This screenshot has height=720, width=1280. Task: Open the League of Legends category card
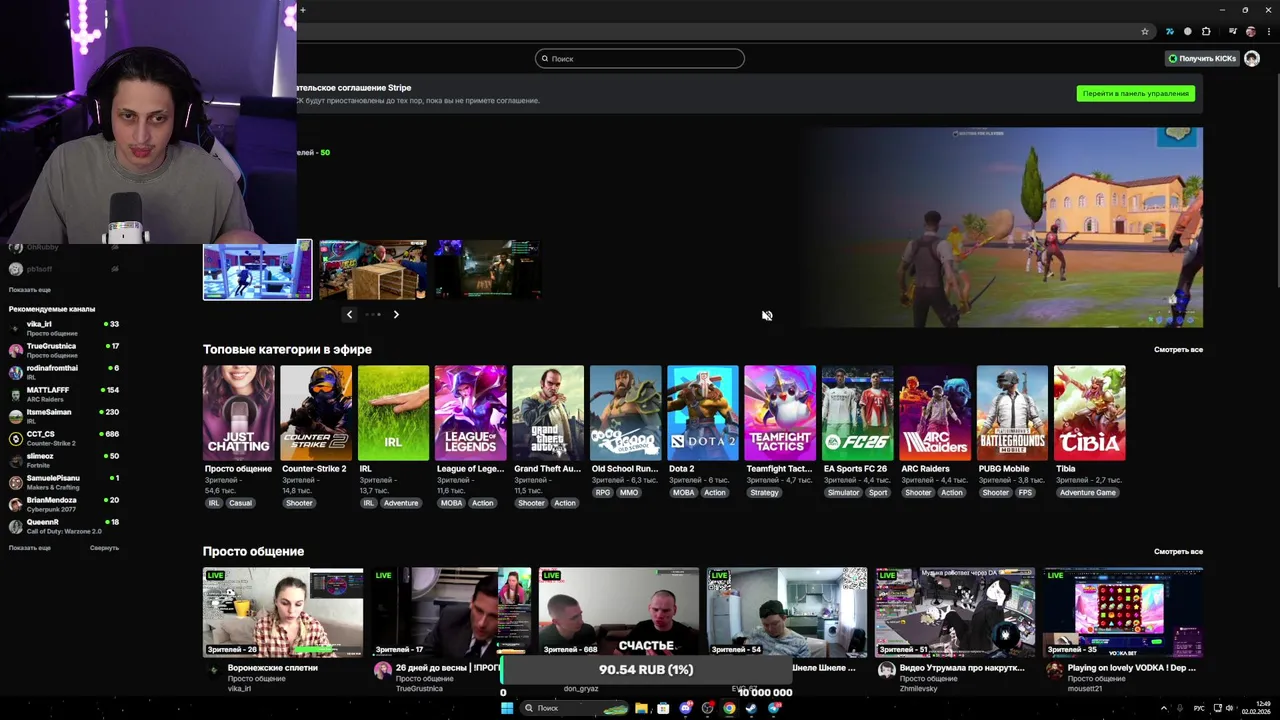click(x=471, y=413)
